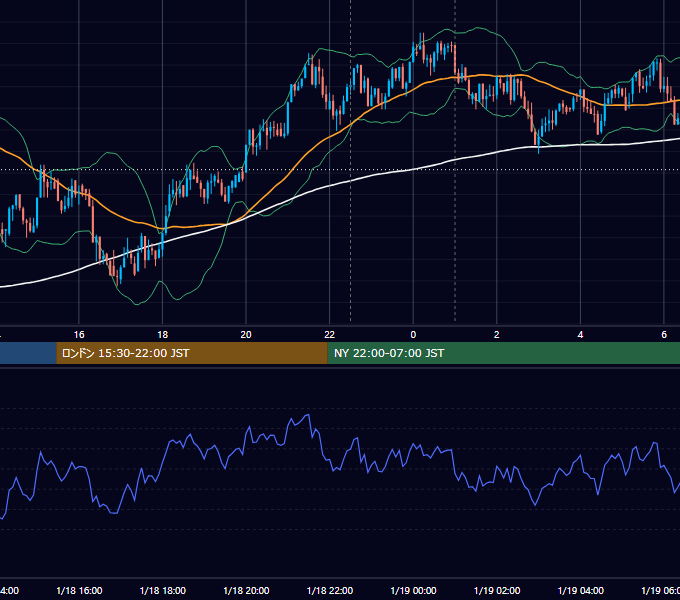Click the blue session bar before London
This screenshot has height=600, width=680.
(x=28, y=353)
